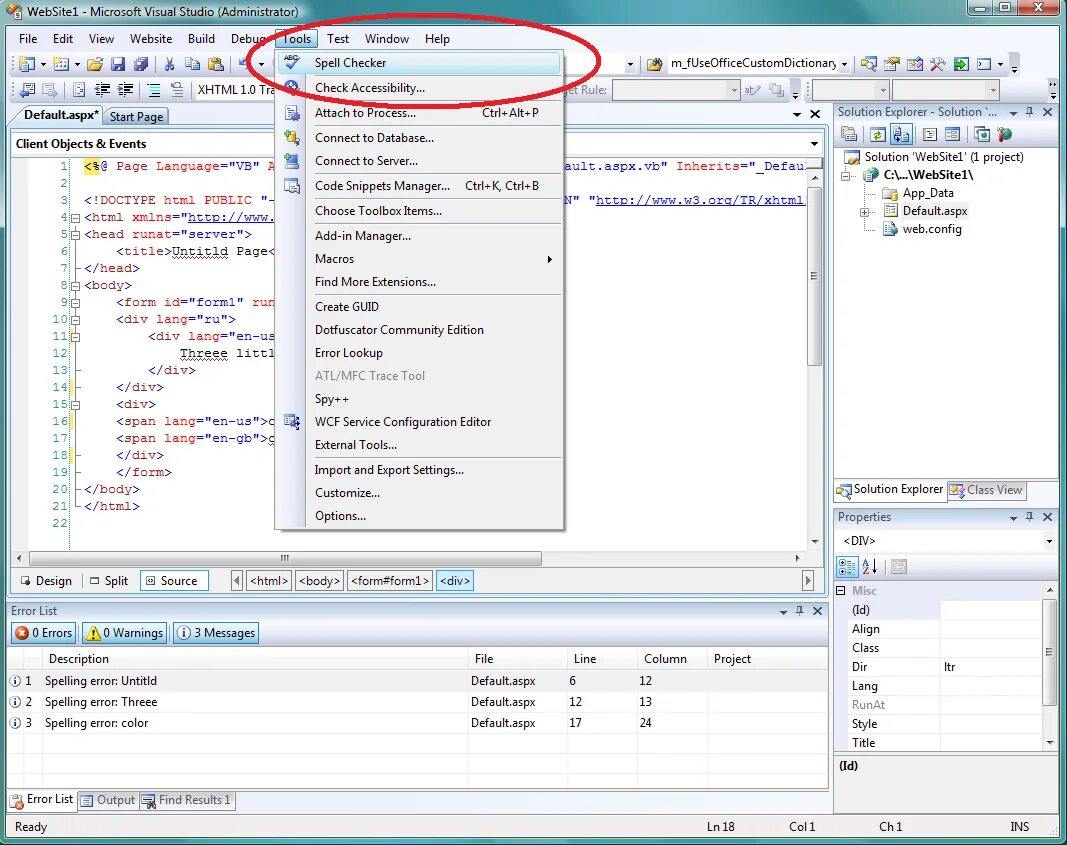Click the <html> tag navigator button
Image resolution: width=1067 pixels, height=845 pixels.
tap(269, 580)
